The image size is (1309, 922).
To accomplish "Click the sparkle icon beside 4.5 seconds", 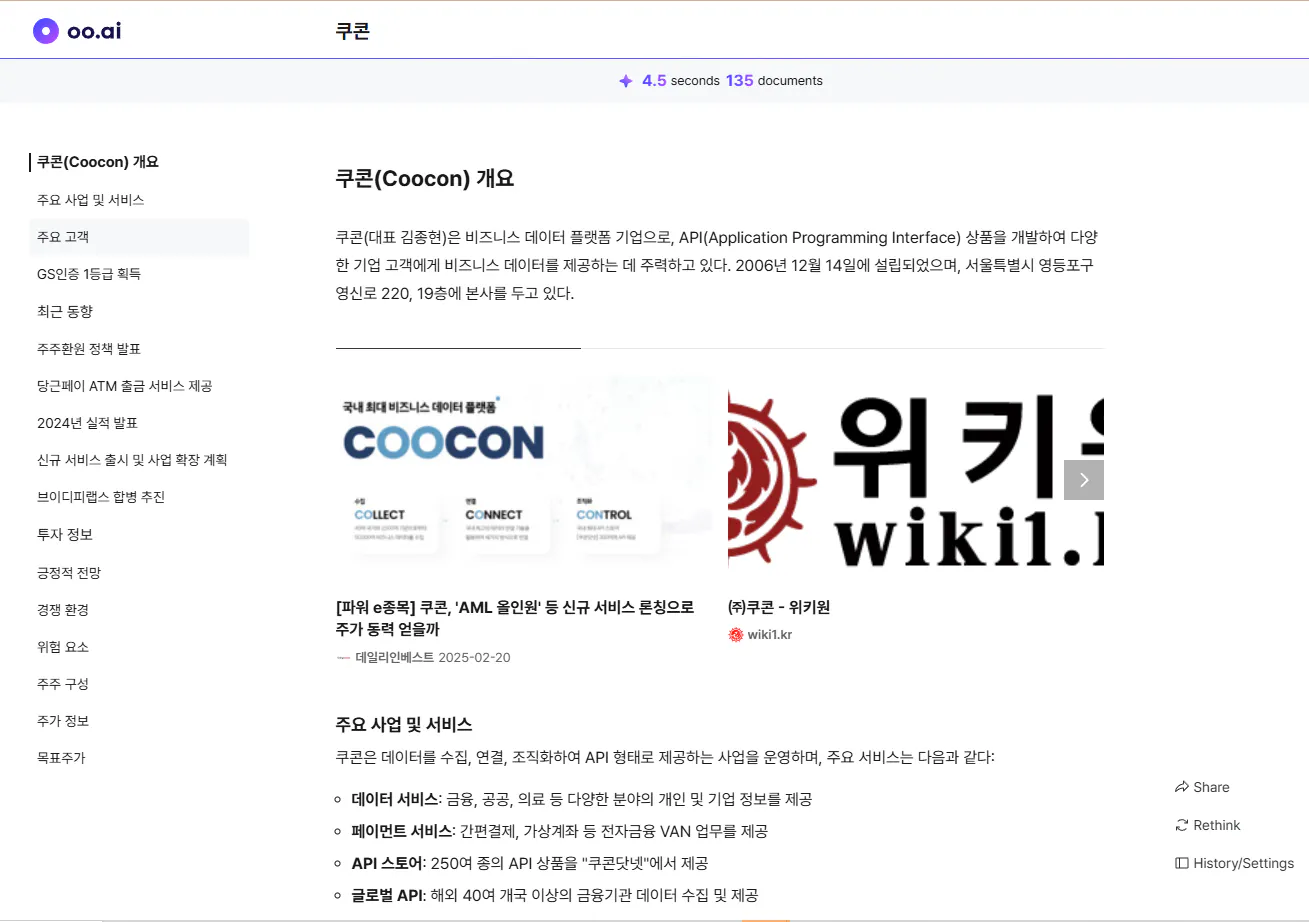I will pos(626,81).
